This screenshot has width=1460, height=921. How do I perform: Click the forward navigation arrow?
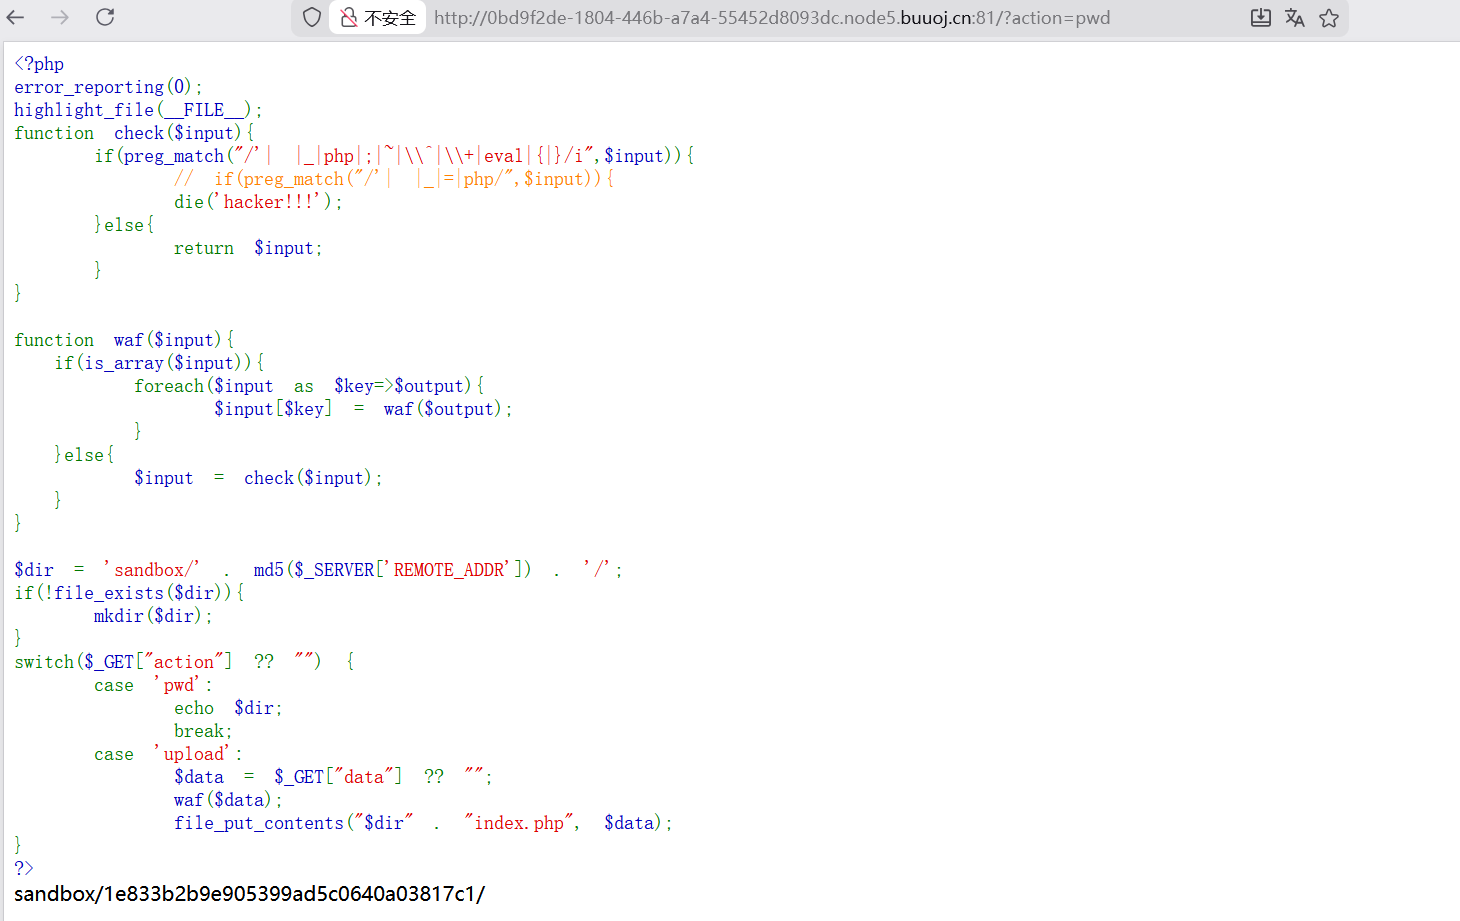point(60,17)
